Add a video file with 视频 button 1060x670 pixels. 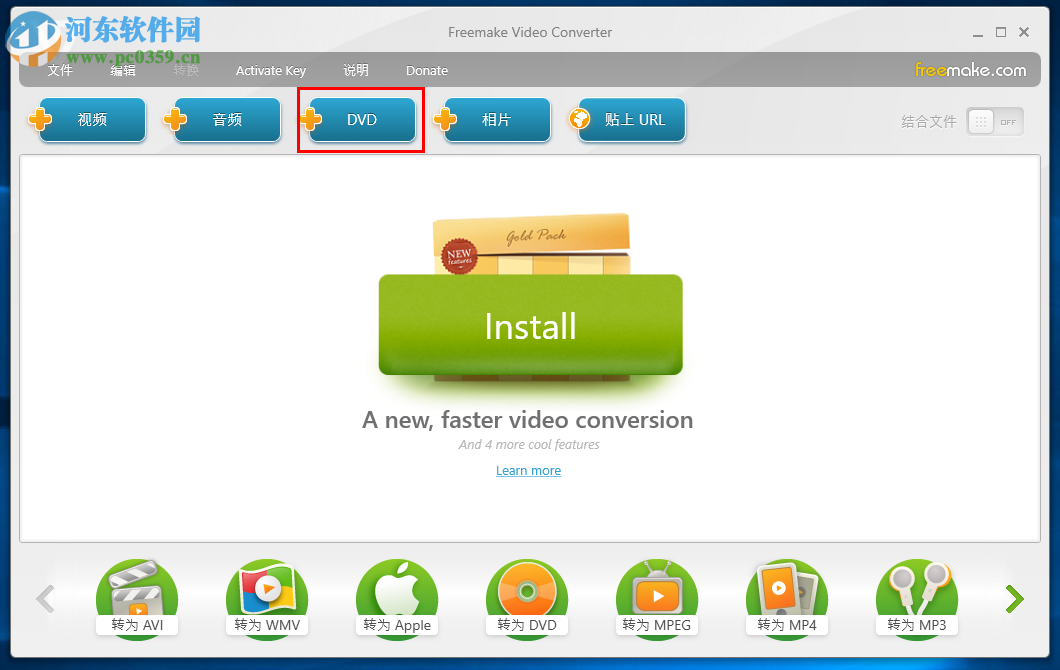pos(88,120)
